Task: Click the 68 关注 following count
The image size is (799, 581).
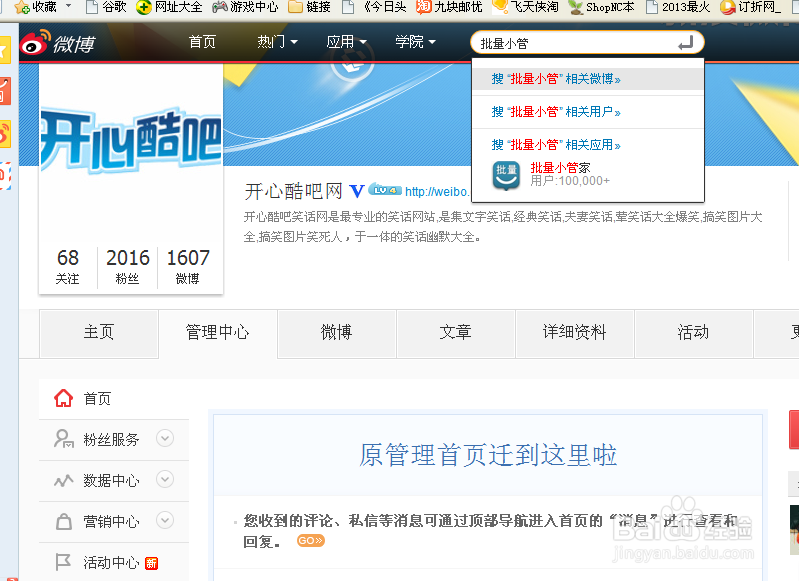Action: pos(68,266)
